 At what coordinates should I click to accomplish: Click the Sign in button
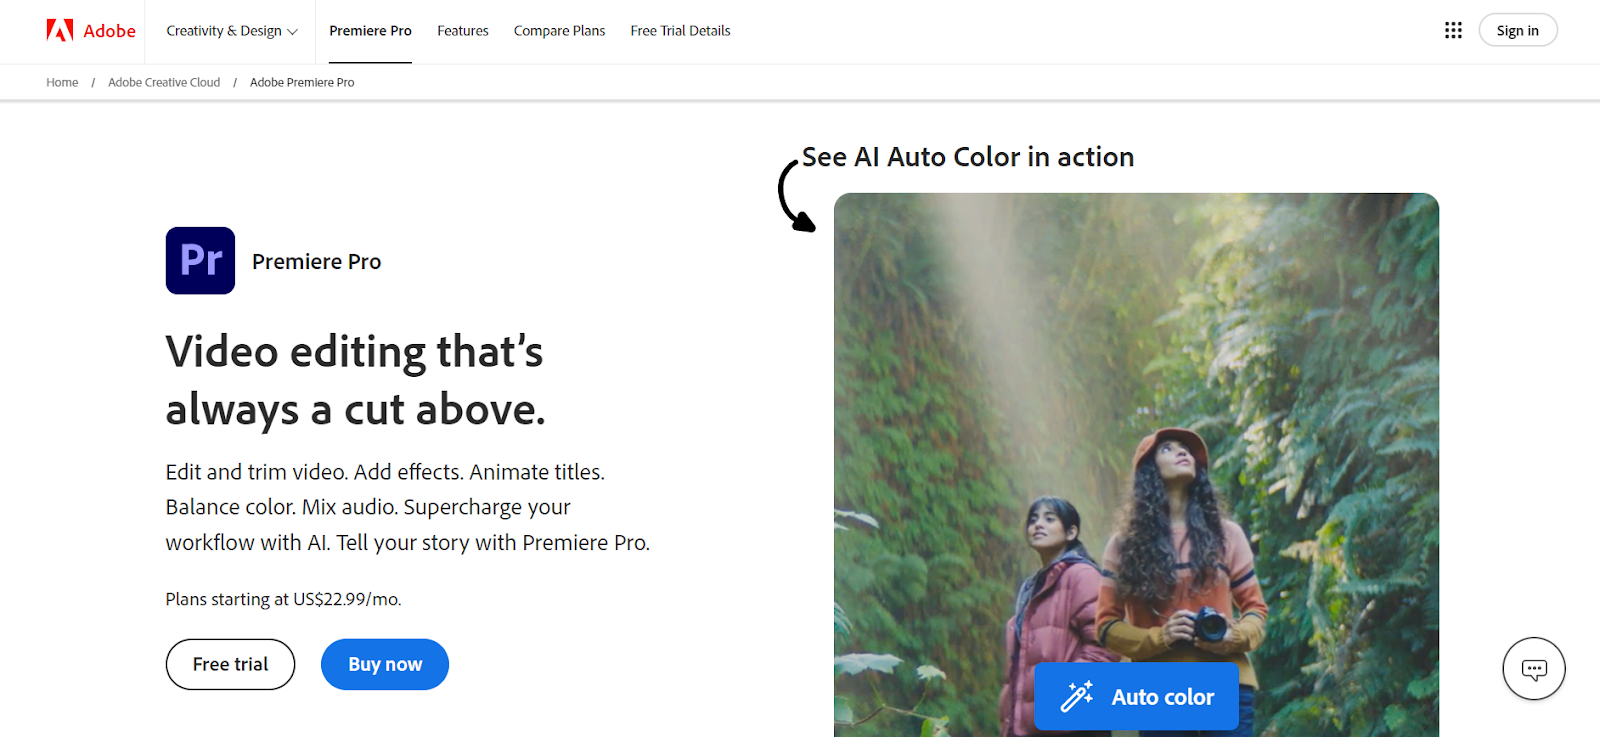point(1518,30)
